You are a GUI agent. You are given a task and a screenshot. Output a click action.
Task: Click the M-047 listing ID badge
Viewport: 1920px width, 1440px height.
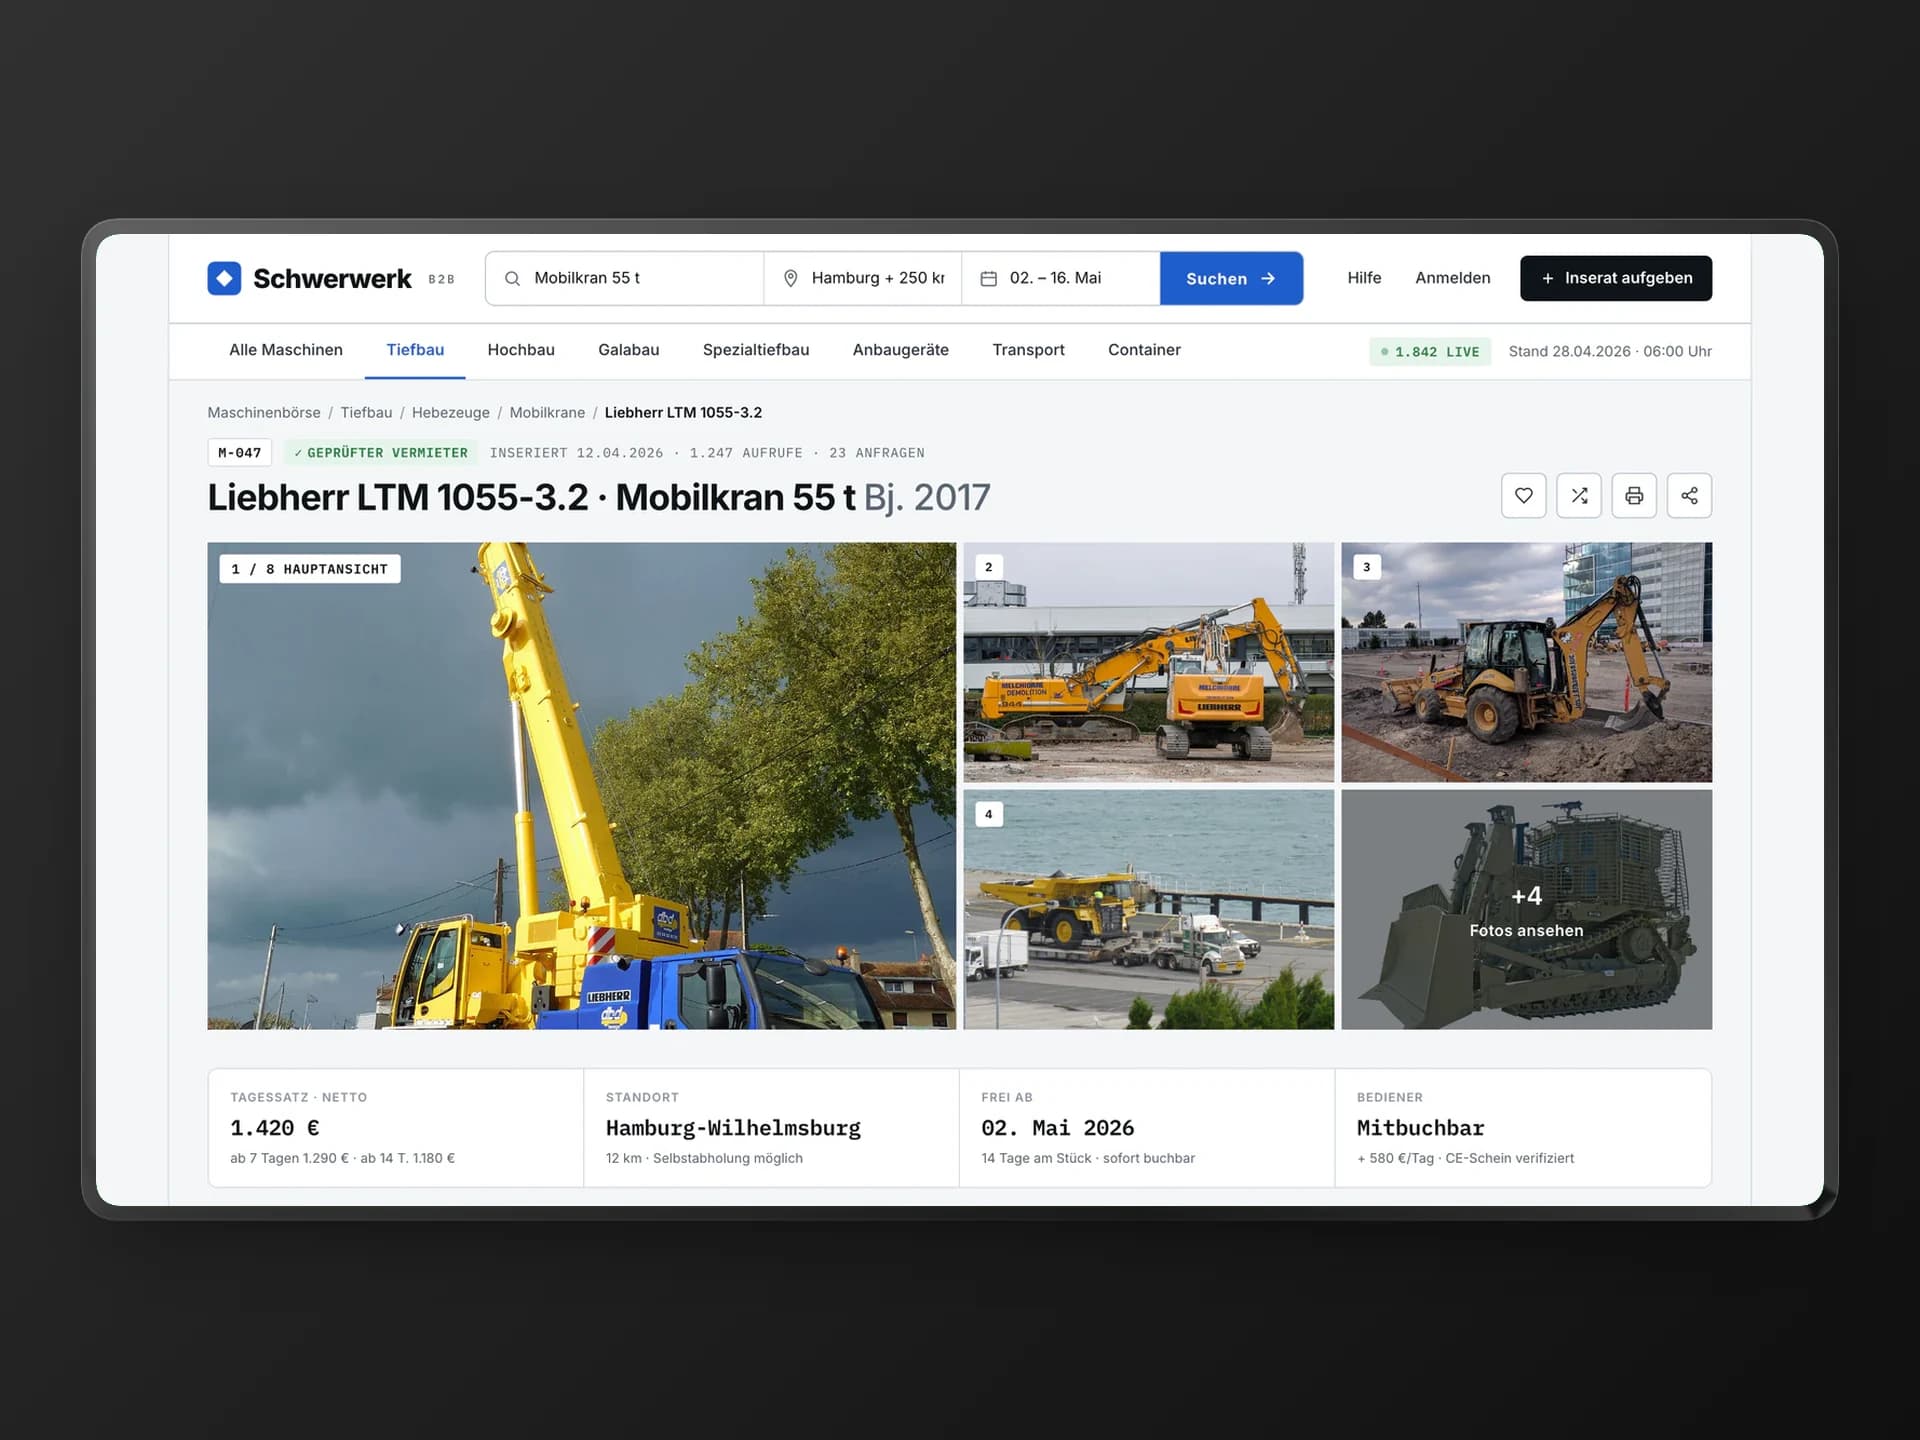pyautogui.click(x=240, y=453)
